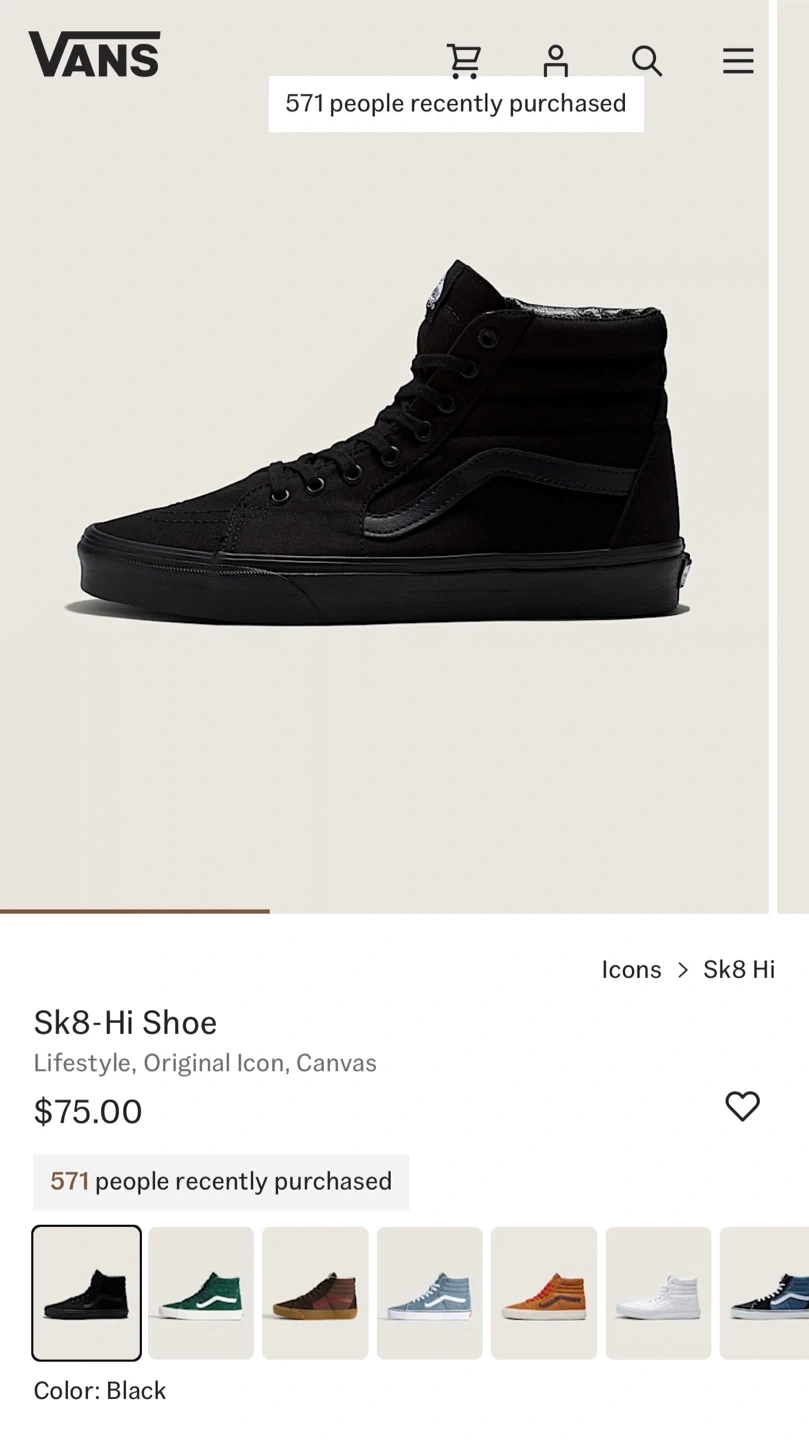Click the Sk8-Hi Shoe product title
Image resolution: width=809 pixels, height=1440 pixels.
click(x=125, y=1022)
